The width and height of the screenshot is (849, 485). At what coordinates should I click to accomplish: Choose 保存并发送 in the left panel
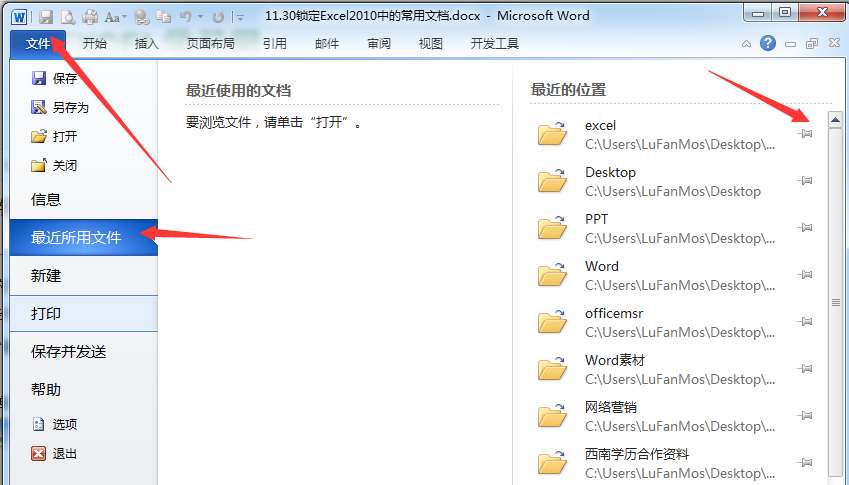tap(68, 351)
